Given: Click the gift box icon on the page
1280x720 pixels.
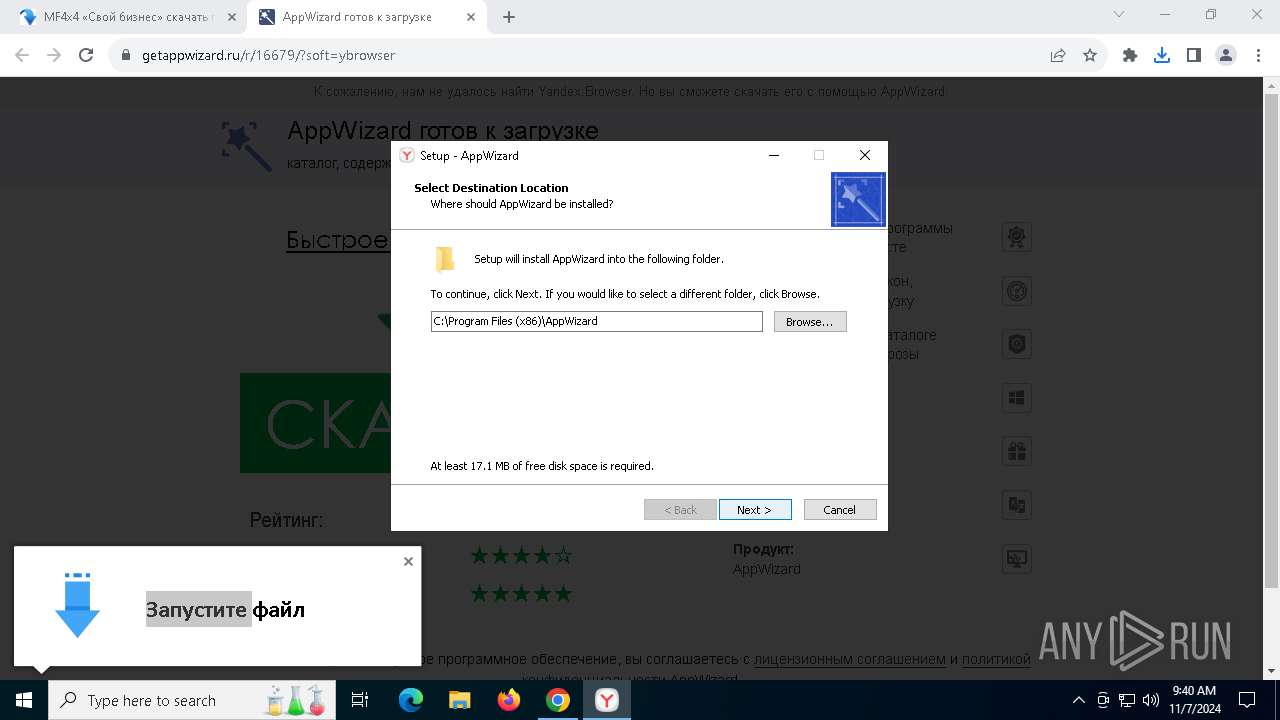Looking at the screenshot, I should 1017,451.
